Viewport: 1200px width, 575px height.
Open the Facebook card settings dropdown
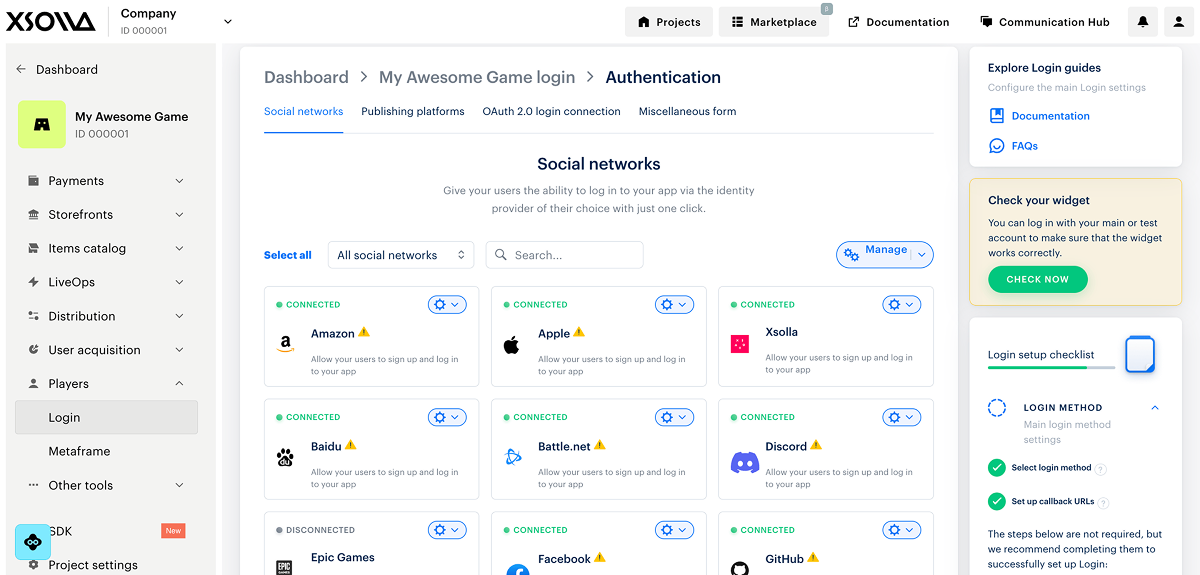(674, 530)
